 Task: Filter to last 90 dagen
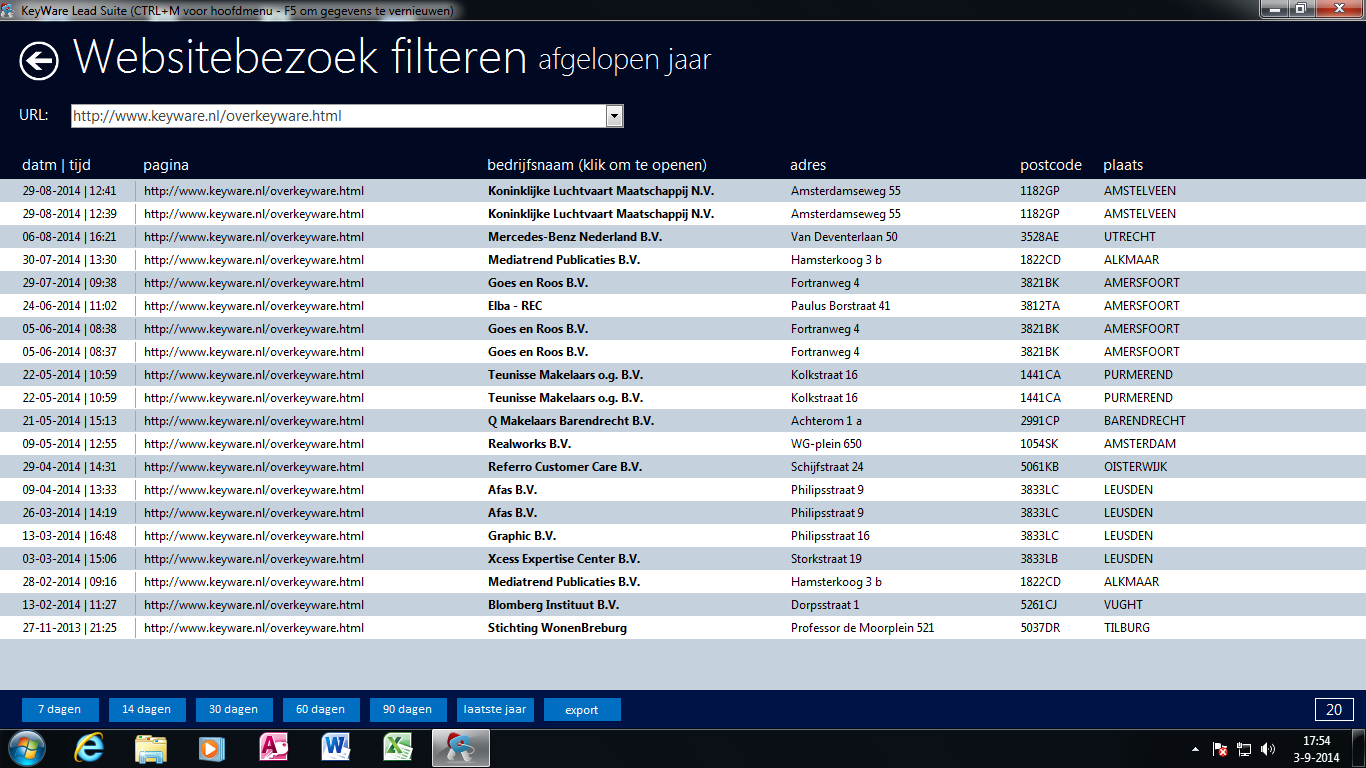click(x=408, y=709)
